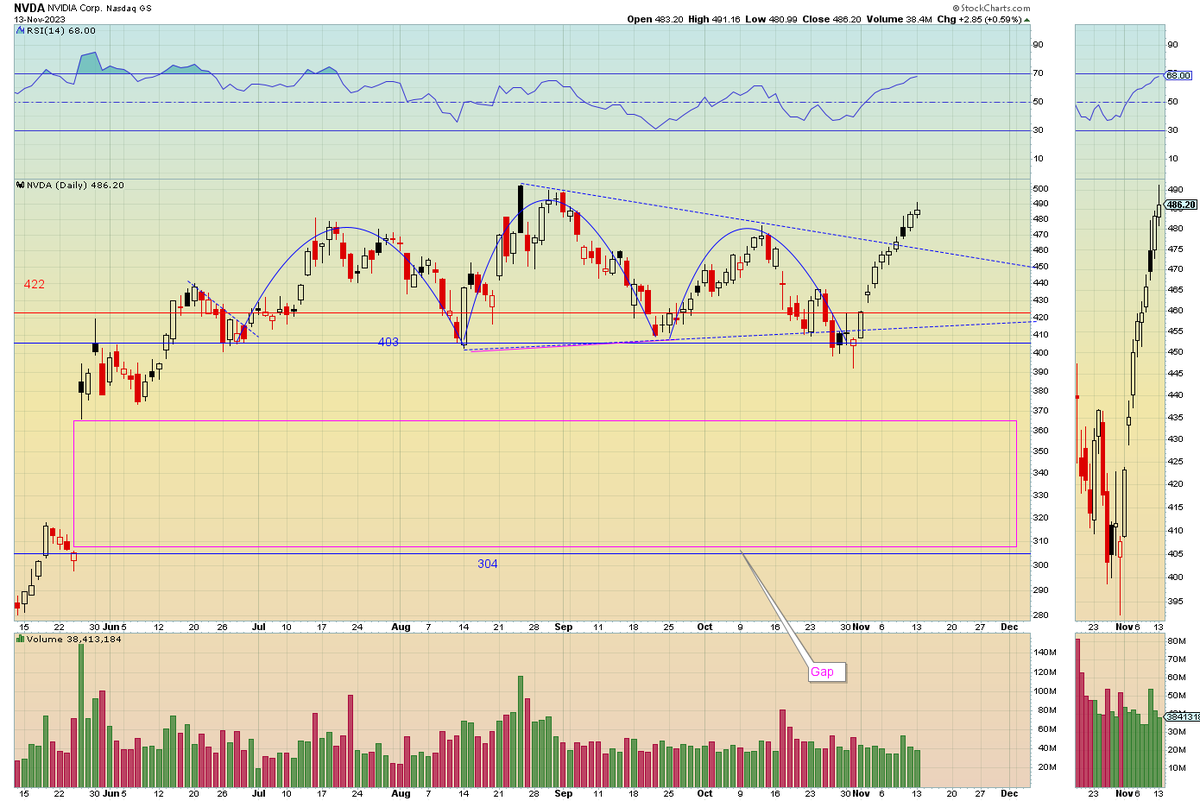Viewport: 1200px width, 801px height.
Task: Click the 486.20 last-price tag on zoom panel
Action: pyautogui.click(x=1181, y=205)
